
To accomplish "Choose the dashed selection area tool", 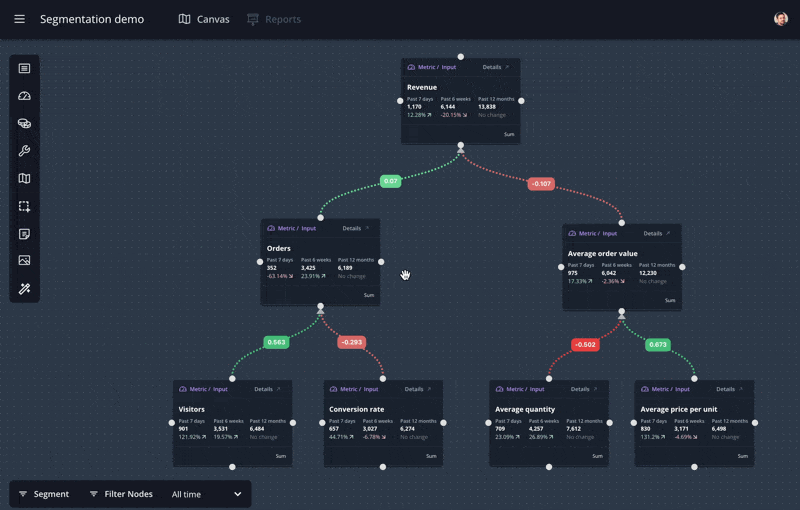I will click(x=24, y=206).
